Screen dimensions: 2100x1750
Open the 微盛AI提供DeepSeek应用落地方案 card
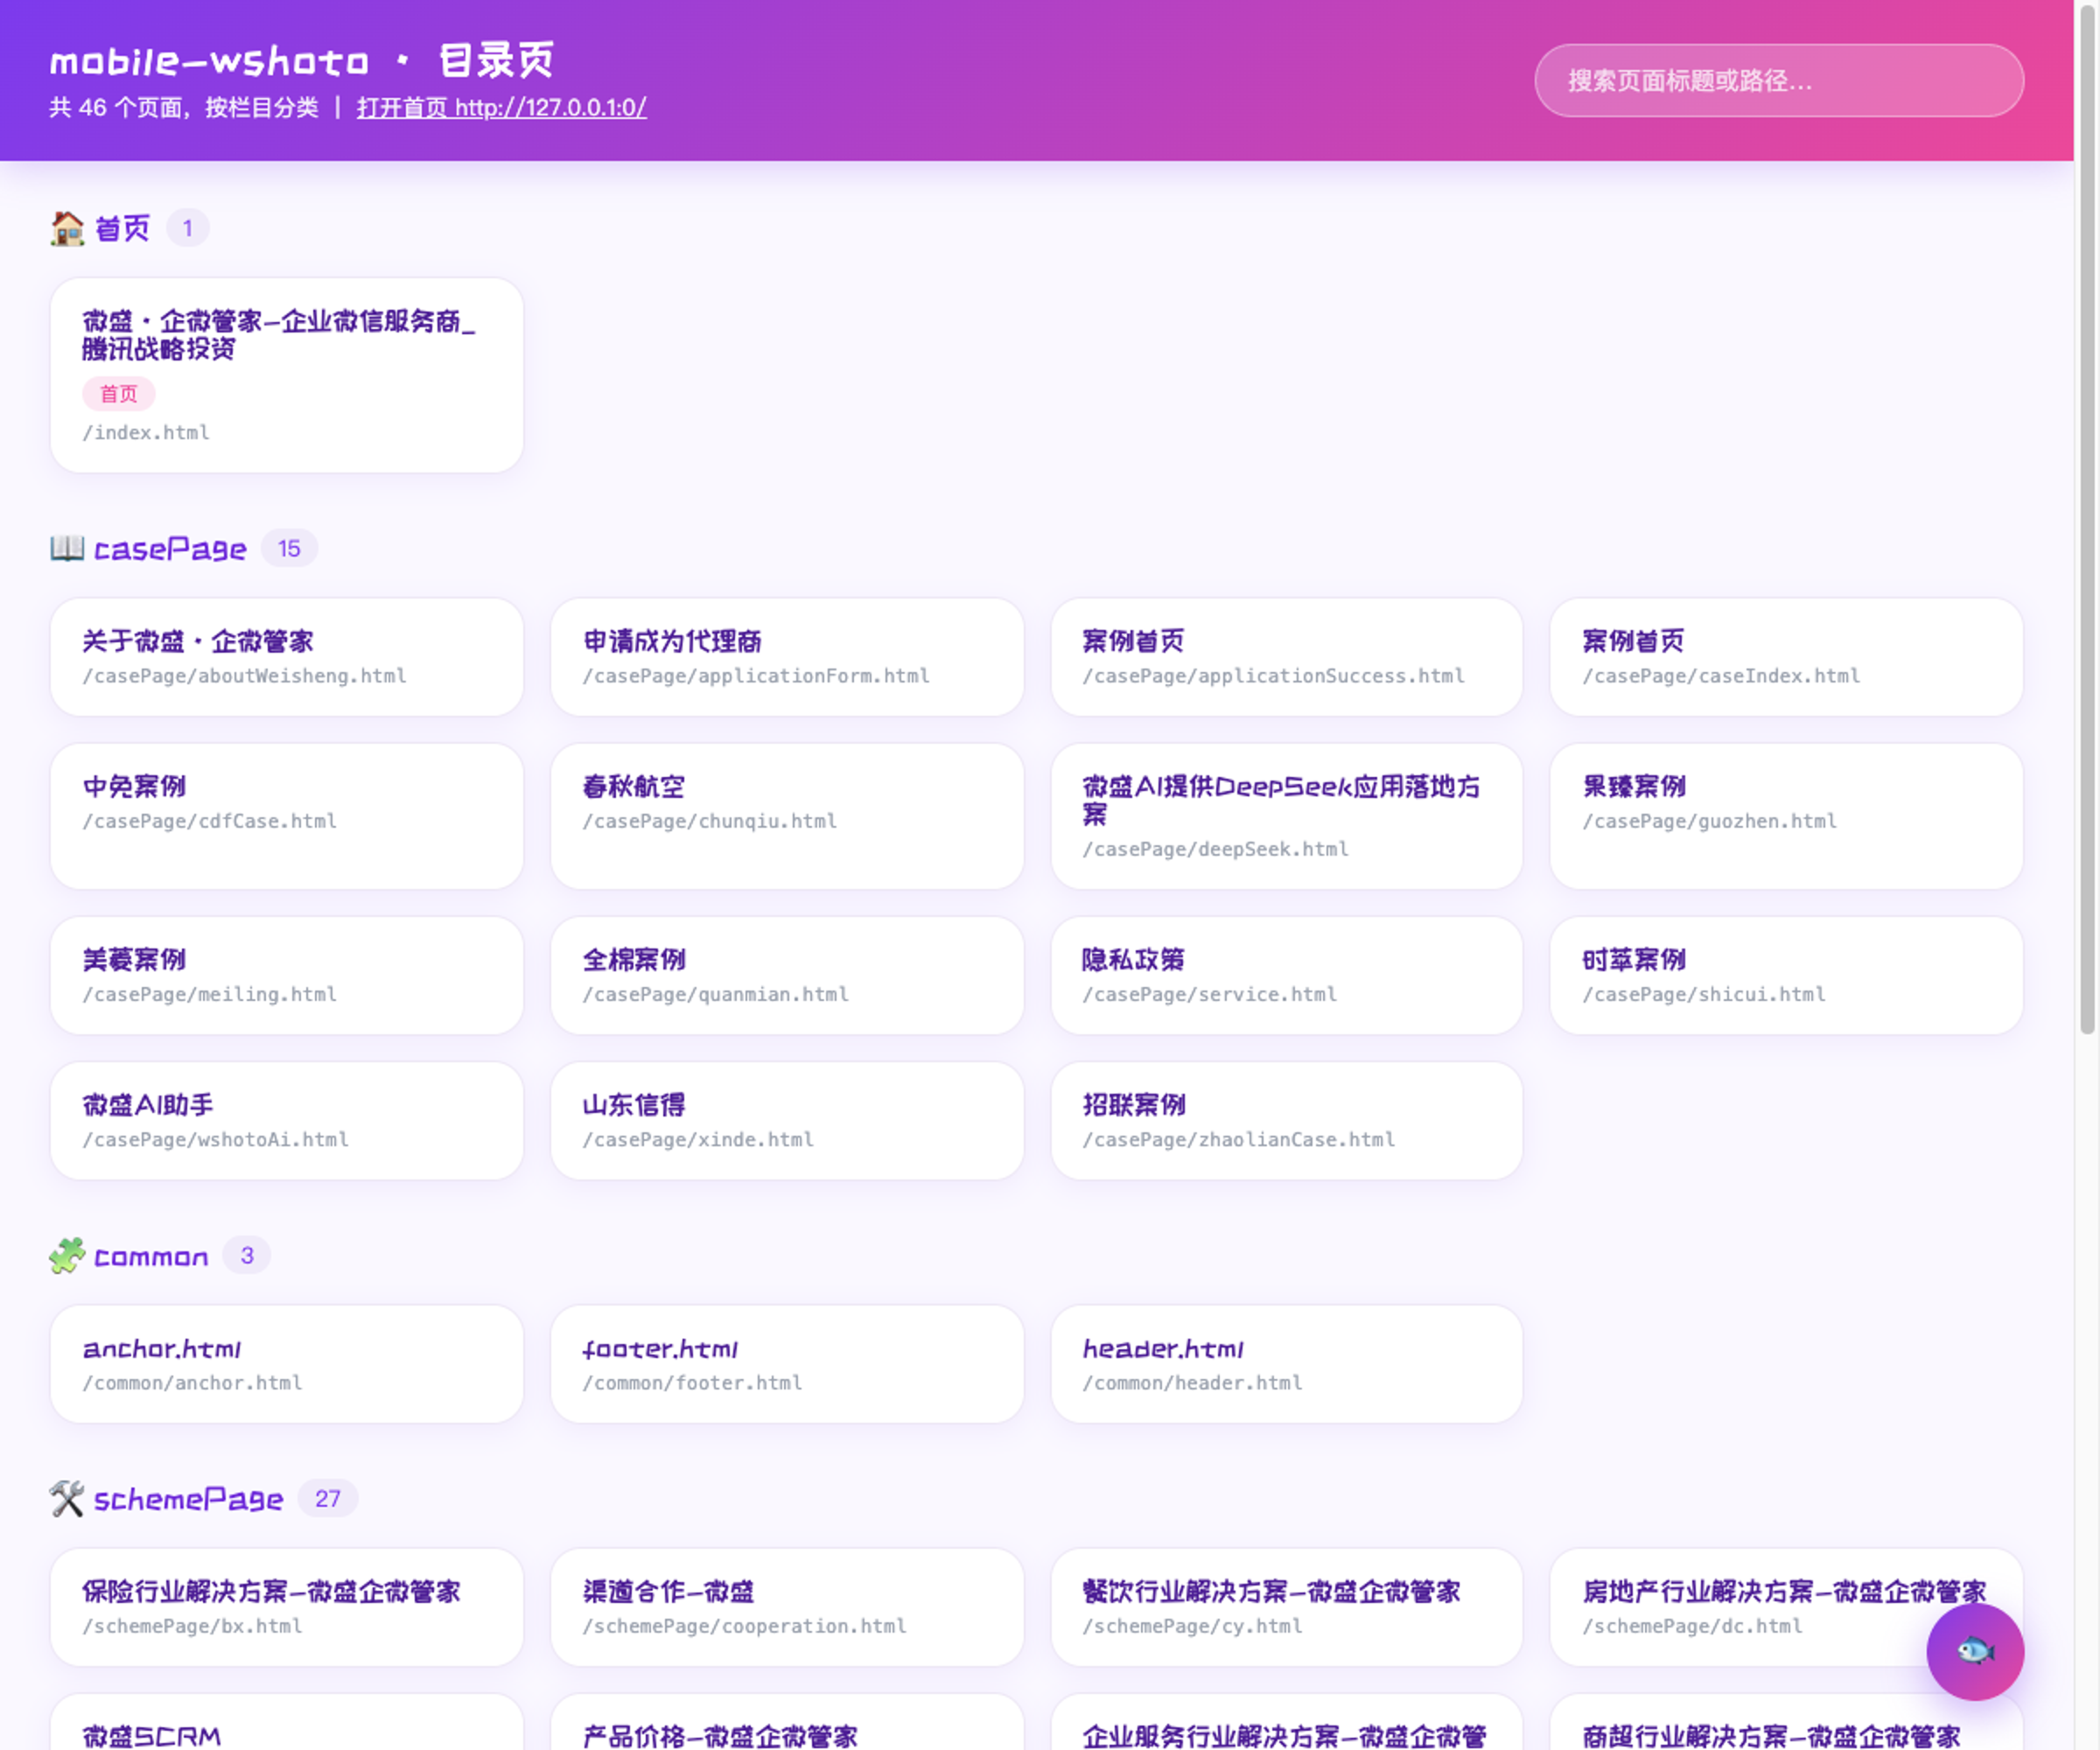1287,816
